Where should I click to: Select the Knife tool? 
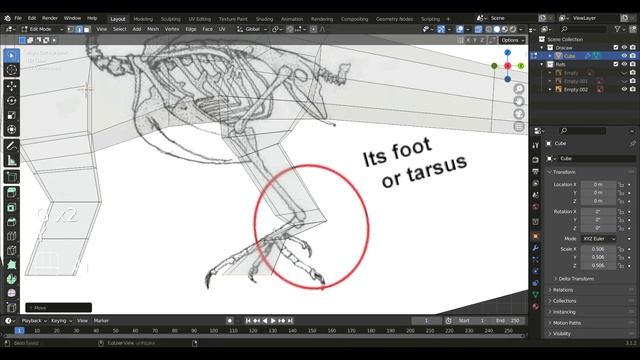pyautogui.click(x=11, y=250)
